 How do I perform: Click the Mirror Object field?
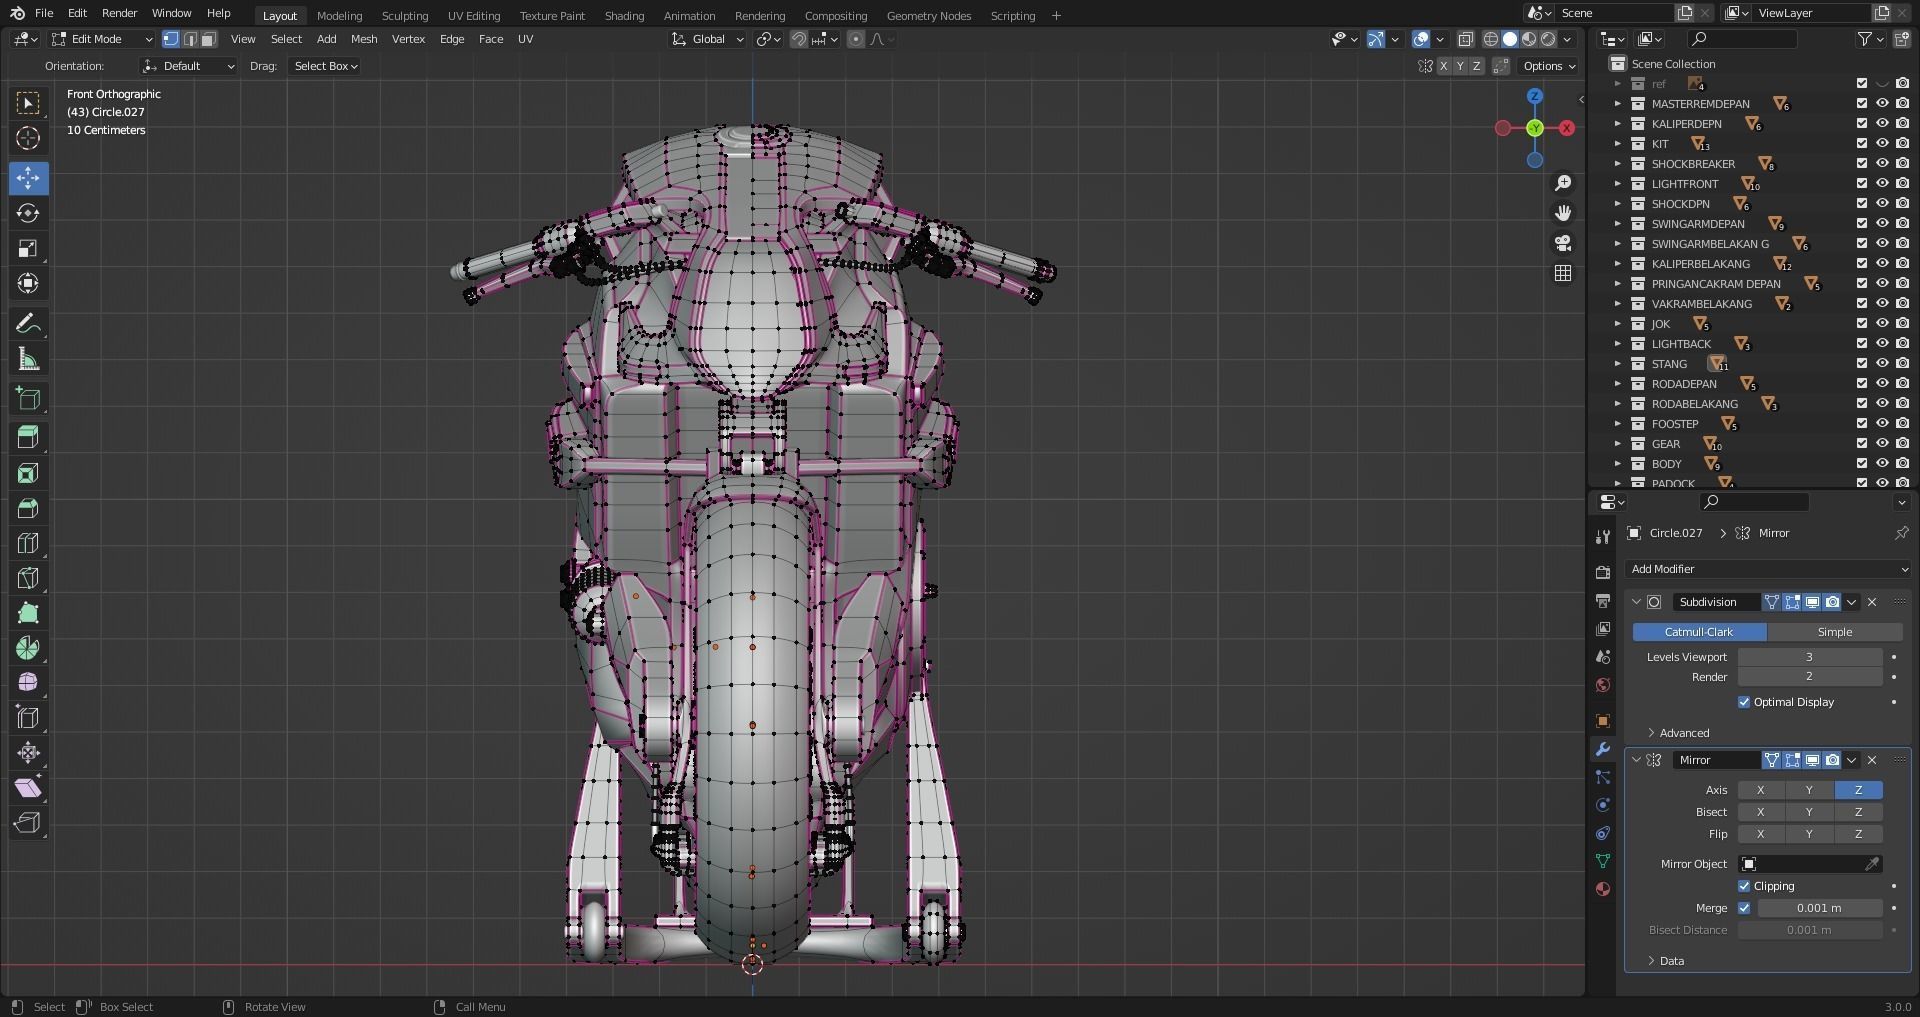coord(1810,864)
